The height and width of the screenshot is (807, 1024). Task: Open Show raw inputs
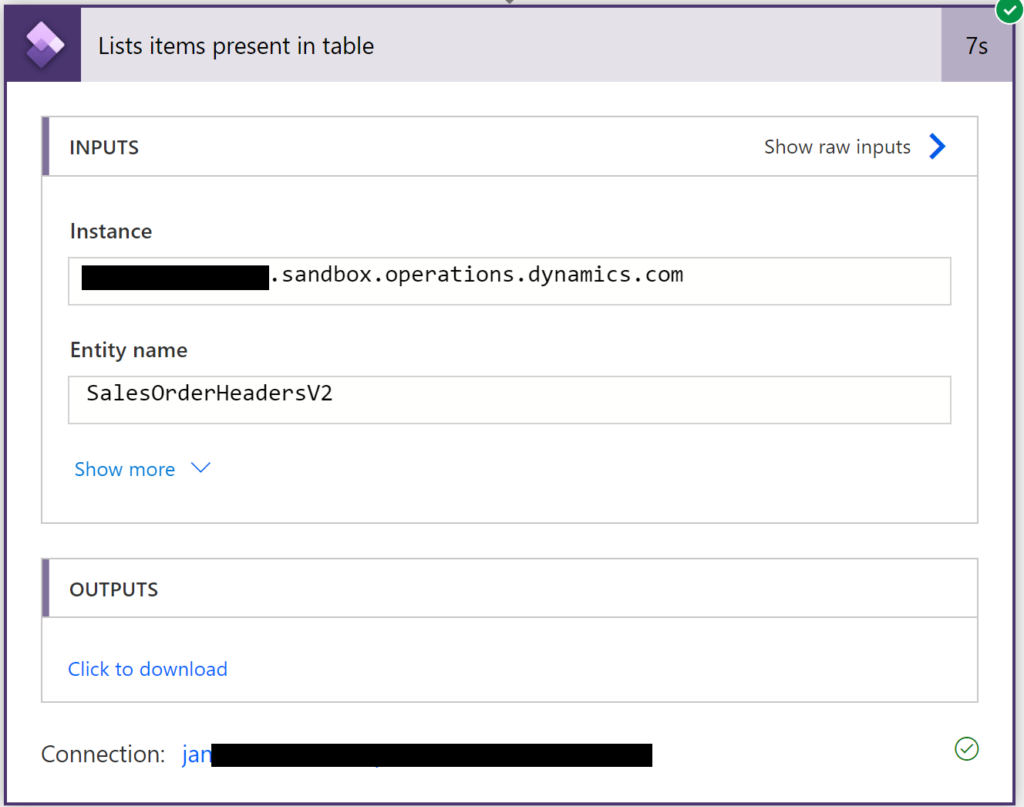[x=837, y=147]
